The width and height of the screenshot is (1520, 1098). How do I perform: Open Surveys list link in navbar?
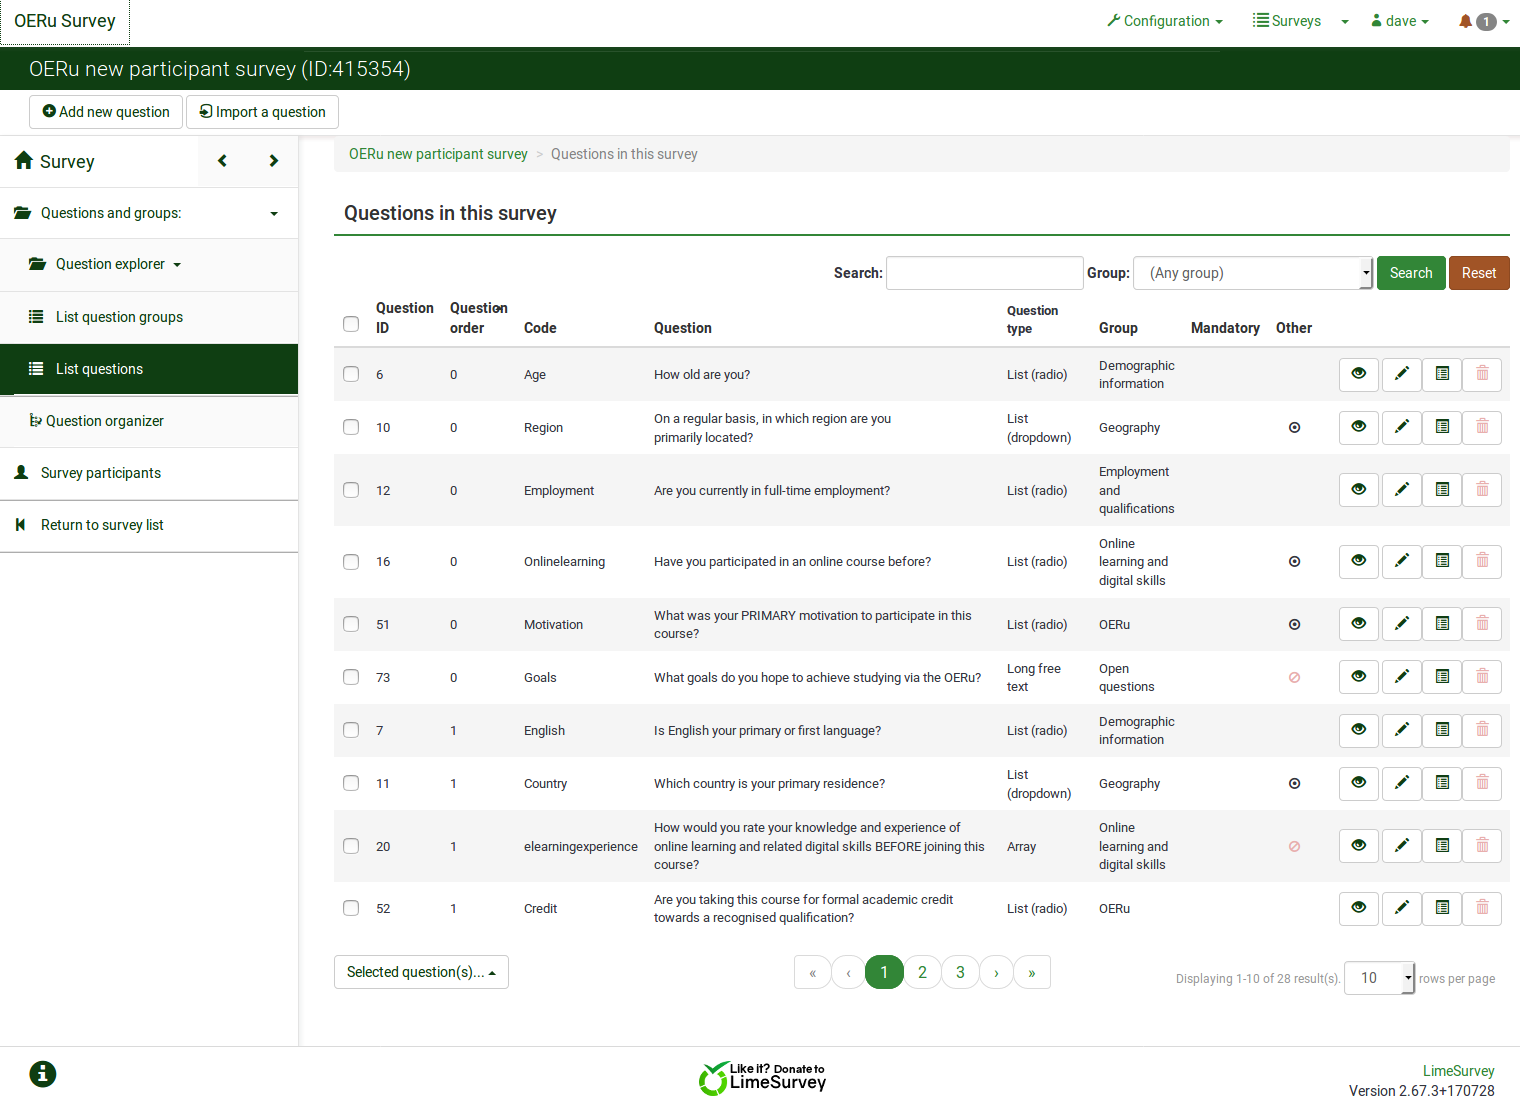(x=1287, y=21)
